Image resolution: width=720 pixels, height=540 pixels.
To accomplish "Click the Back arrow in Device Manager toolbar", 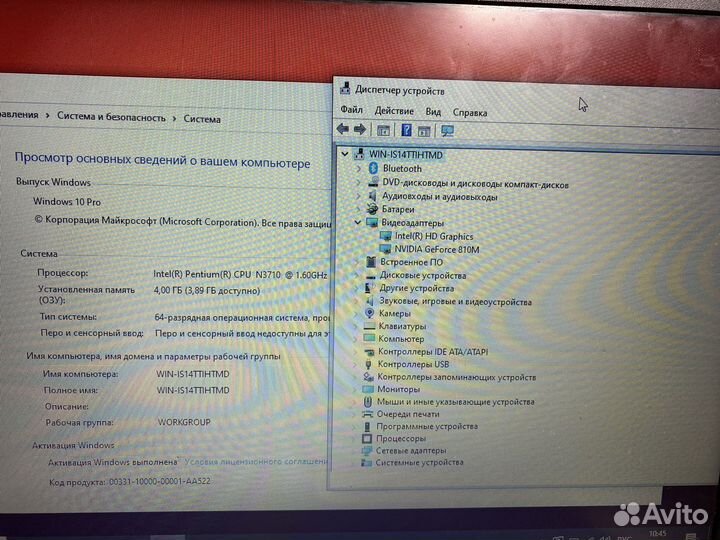I will tap(343, 129).
